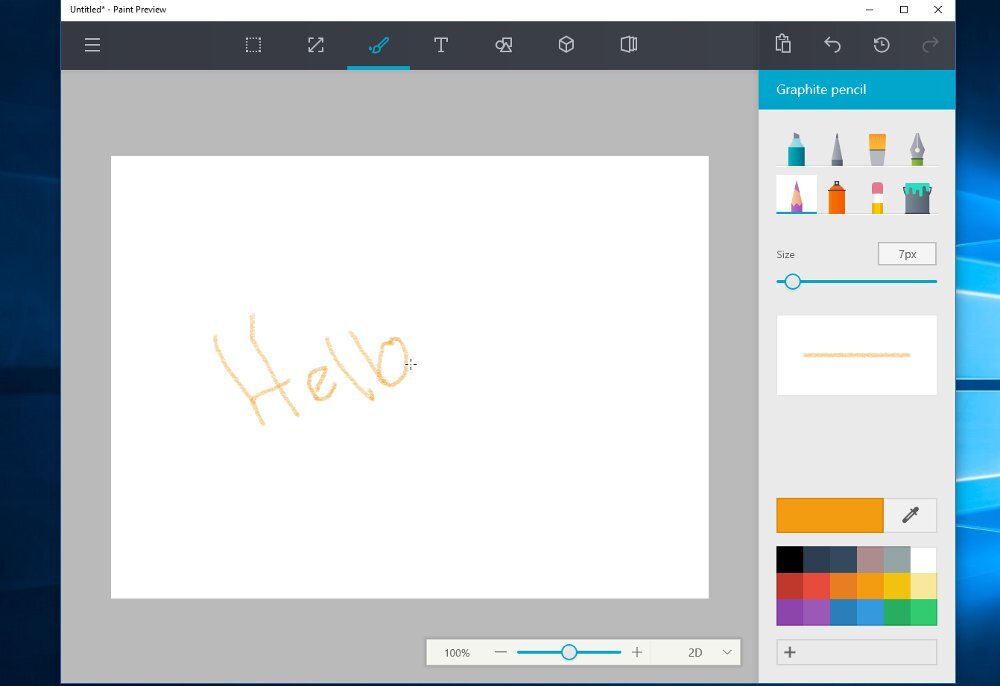The image size is (1000, 686).
Task: Open the Canvas options tool
Action: [x=628, y=45]
